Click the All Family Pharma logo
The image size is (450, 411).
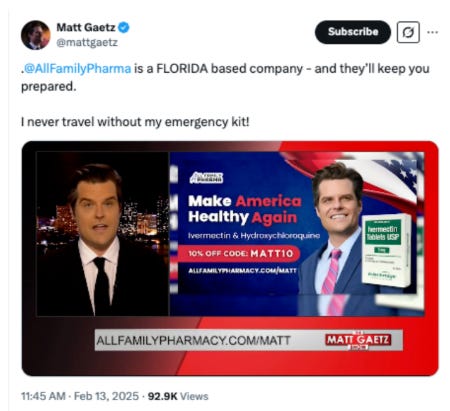click(x=207, y=178)
